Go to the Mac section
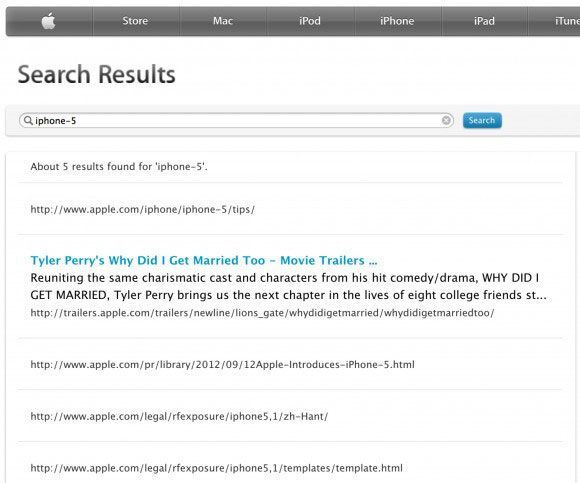Image resolution: width=580 pixels, height=483 pixels. (223, 21)
